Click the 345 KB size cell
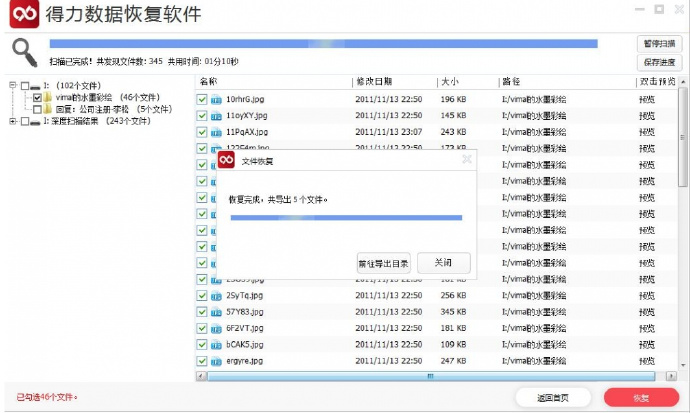This screenshot has height=413, width=690. coord(453,312)
